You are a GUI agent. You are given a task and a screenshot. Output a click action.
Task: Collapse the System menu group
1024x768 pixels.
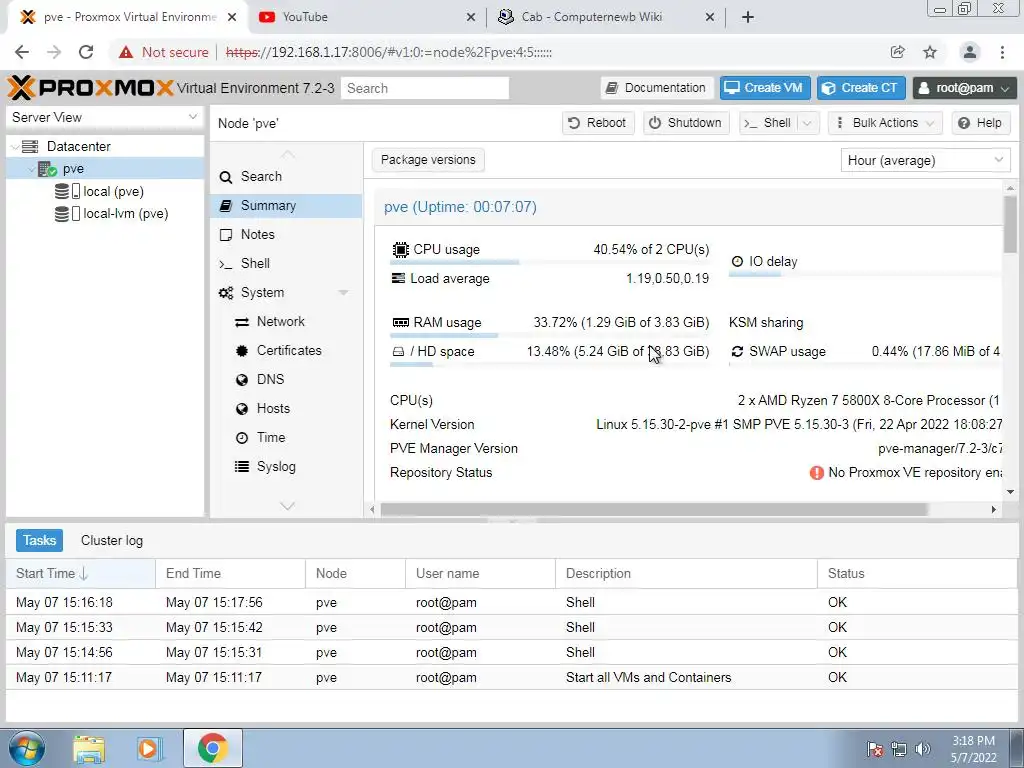pyautogui.click(x=344, y=293)
